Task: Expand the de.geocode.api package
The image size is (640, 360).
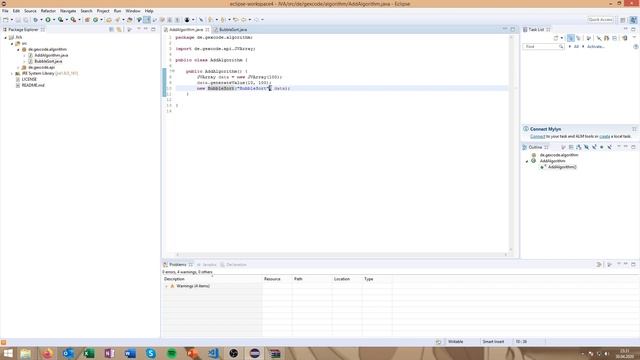Action: [x=18, y=67]
